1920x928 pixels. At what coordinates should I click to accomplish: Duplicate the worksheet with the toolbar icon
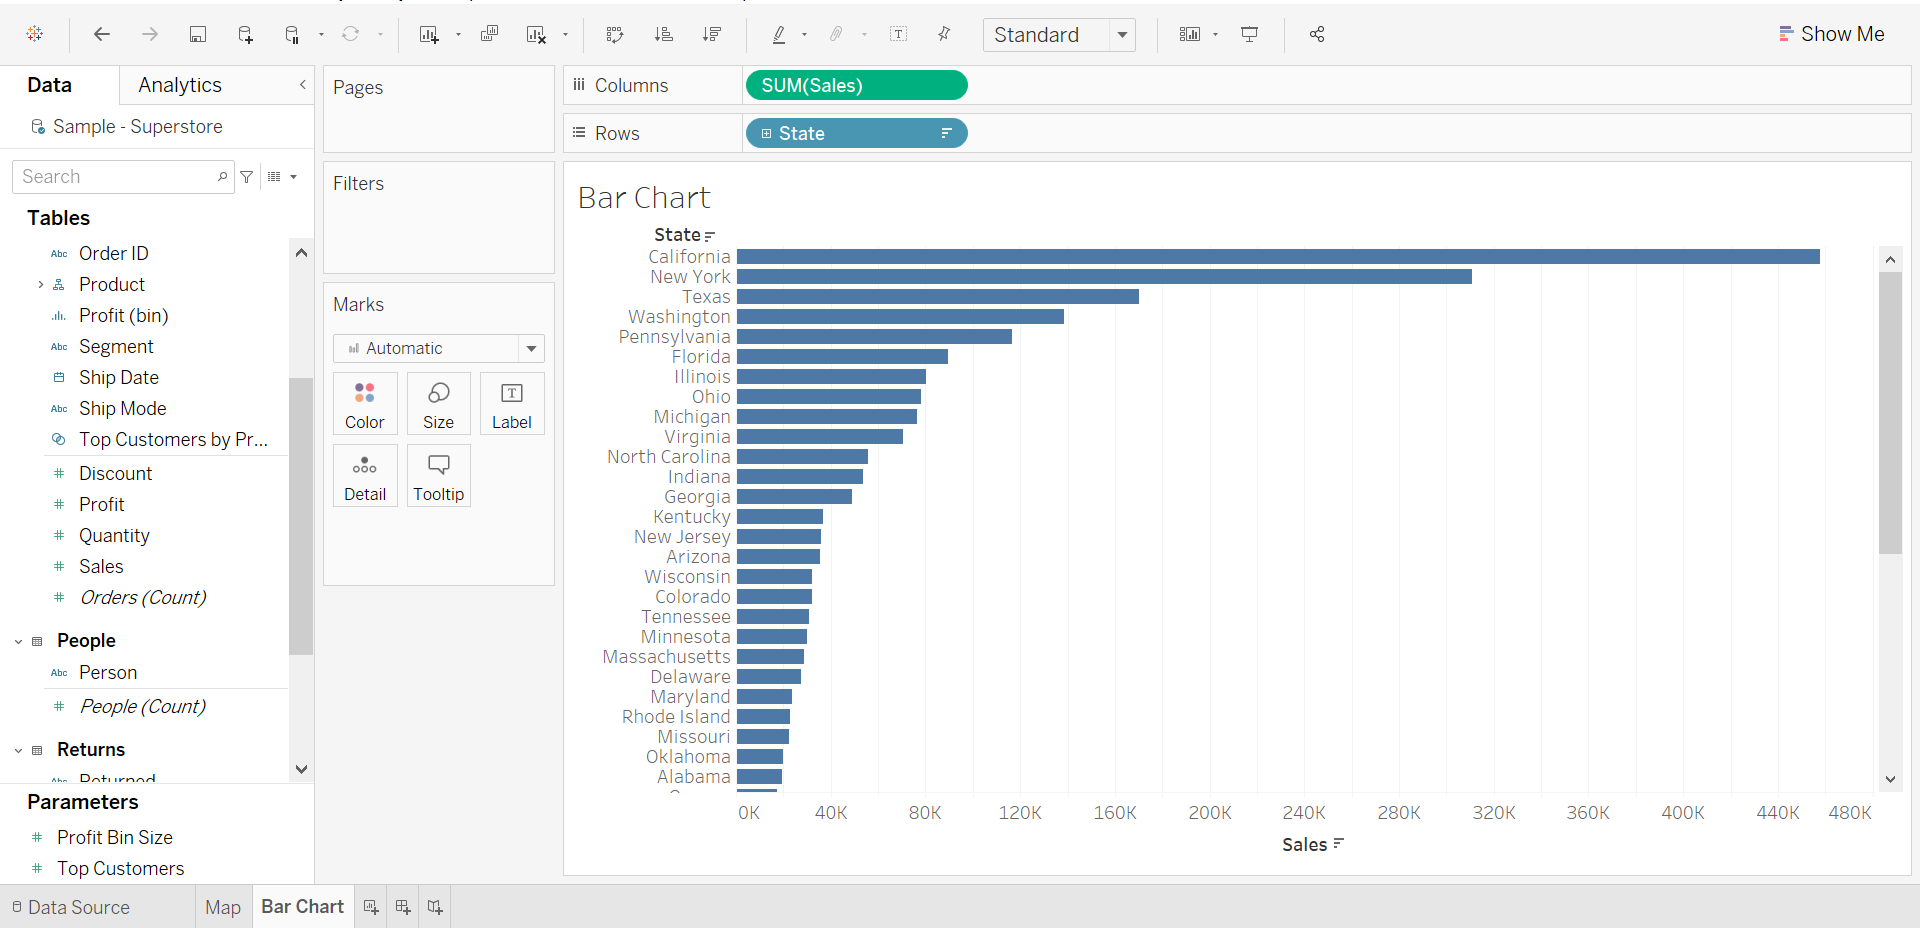click(x=489, y=34)
